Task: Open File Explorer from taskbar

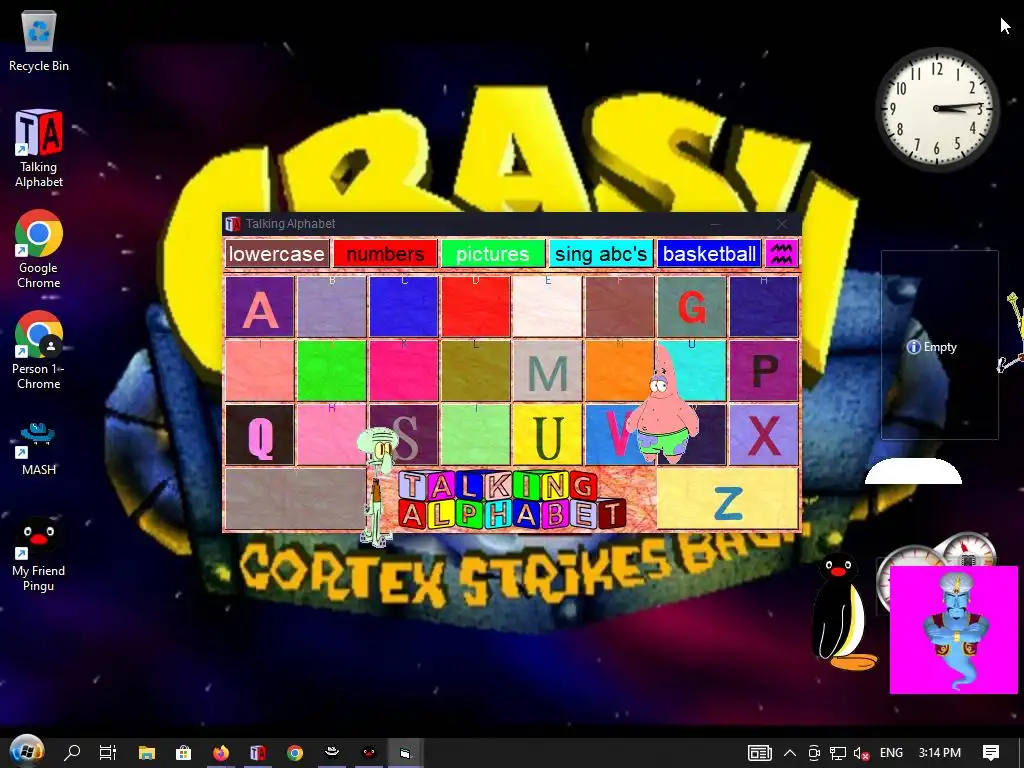Action: [x=146, y=753]
